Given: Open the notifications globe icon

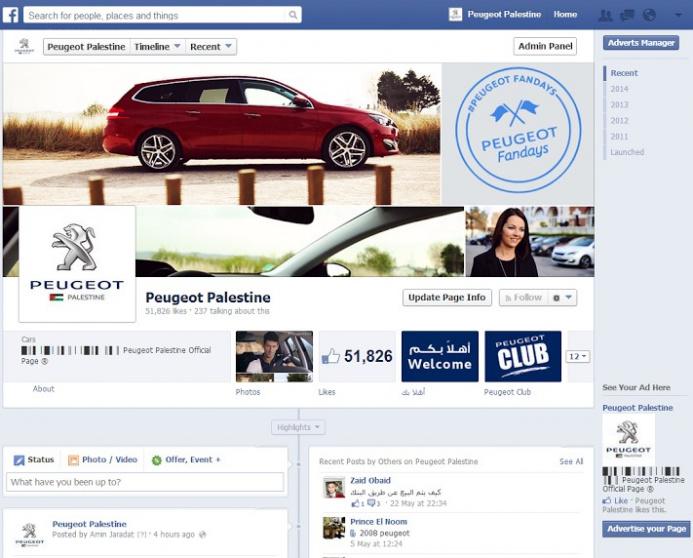Looking at the screenshot, I should [x=649, y=15].
